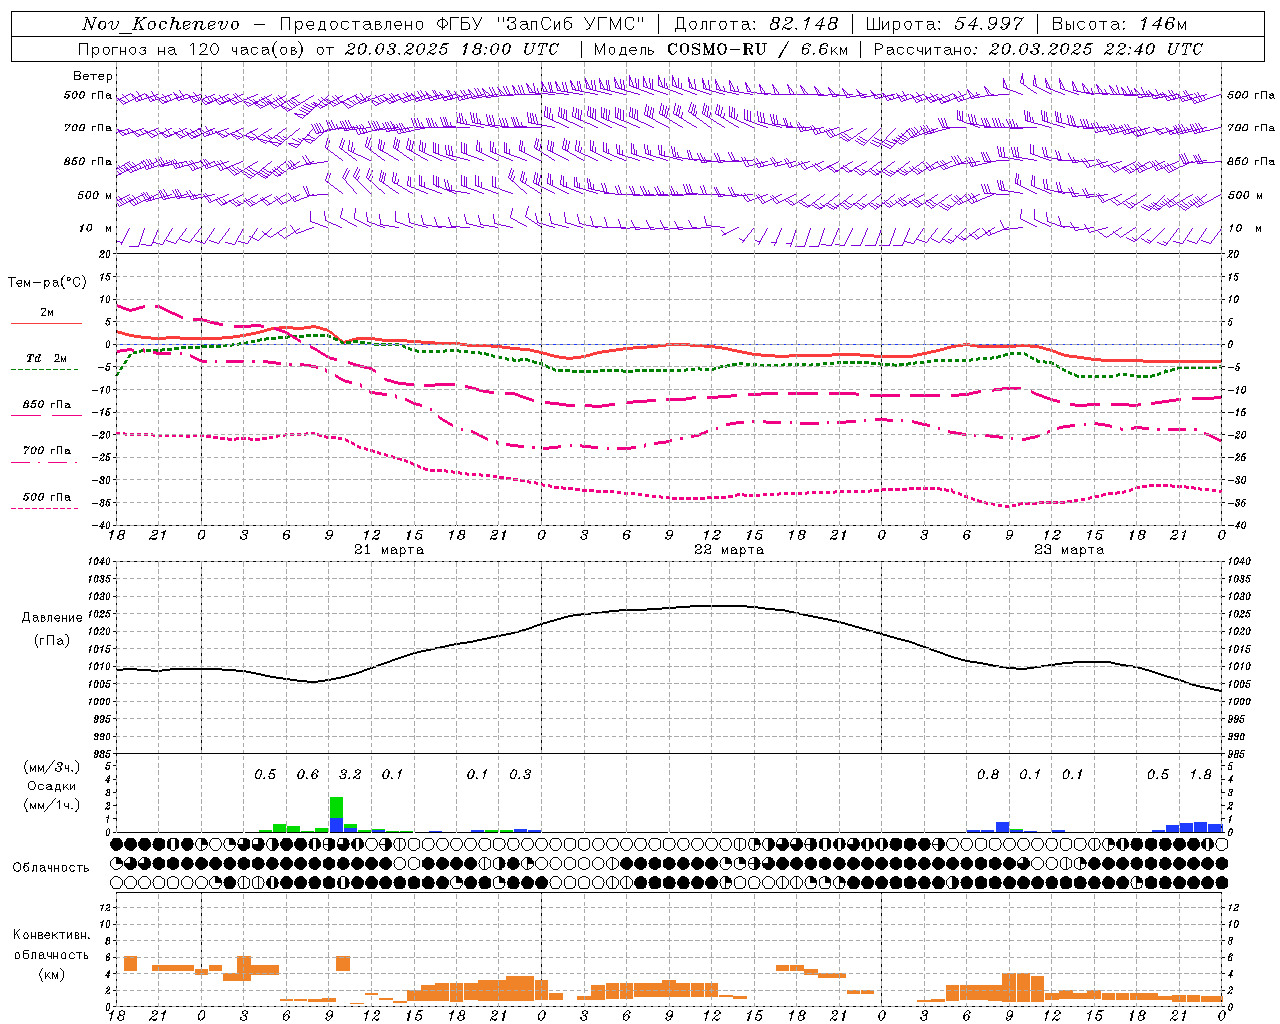Click the '(км)' unit under convective label
This screenshot has width=1280, height=1024.
pyautogui.click(x=52, y=975)
